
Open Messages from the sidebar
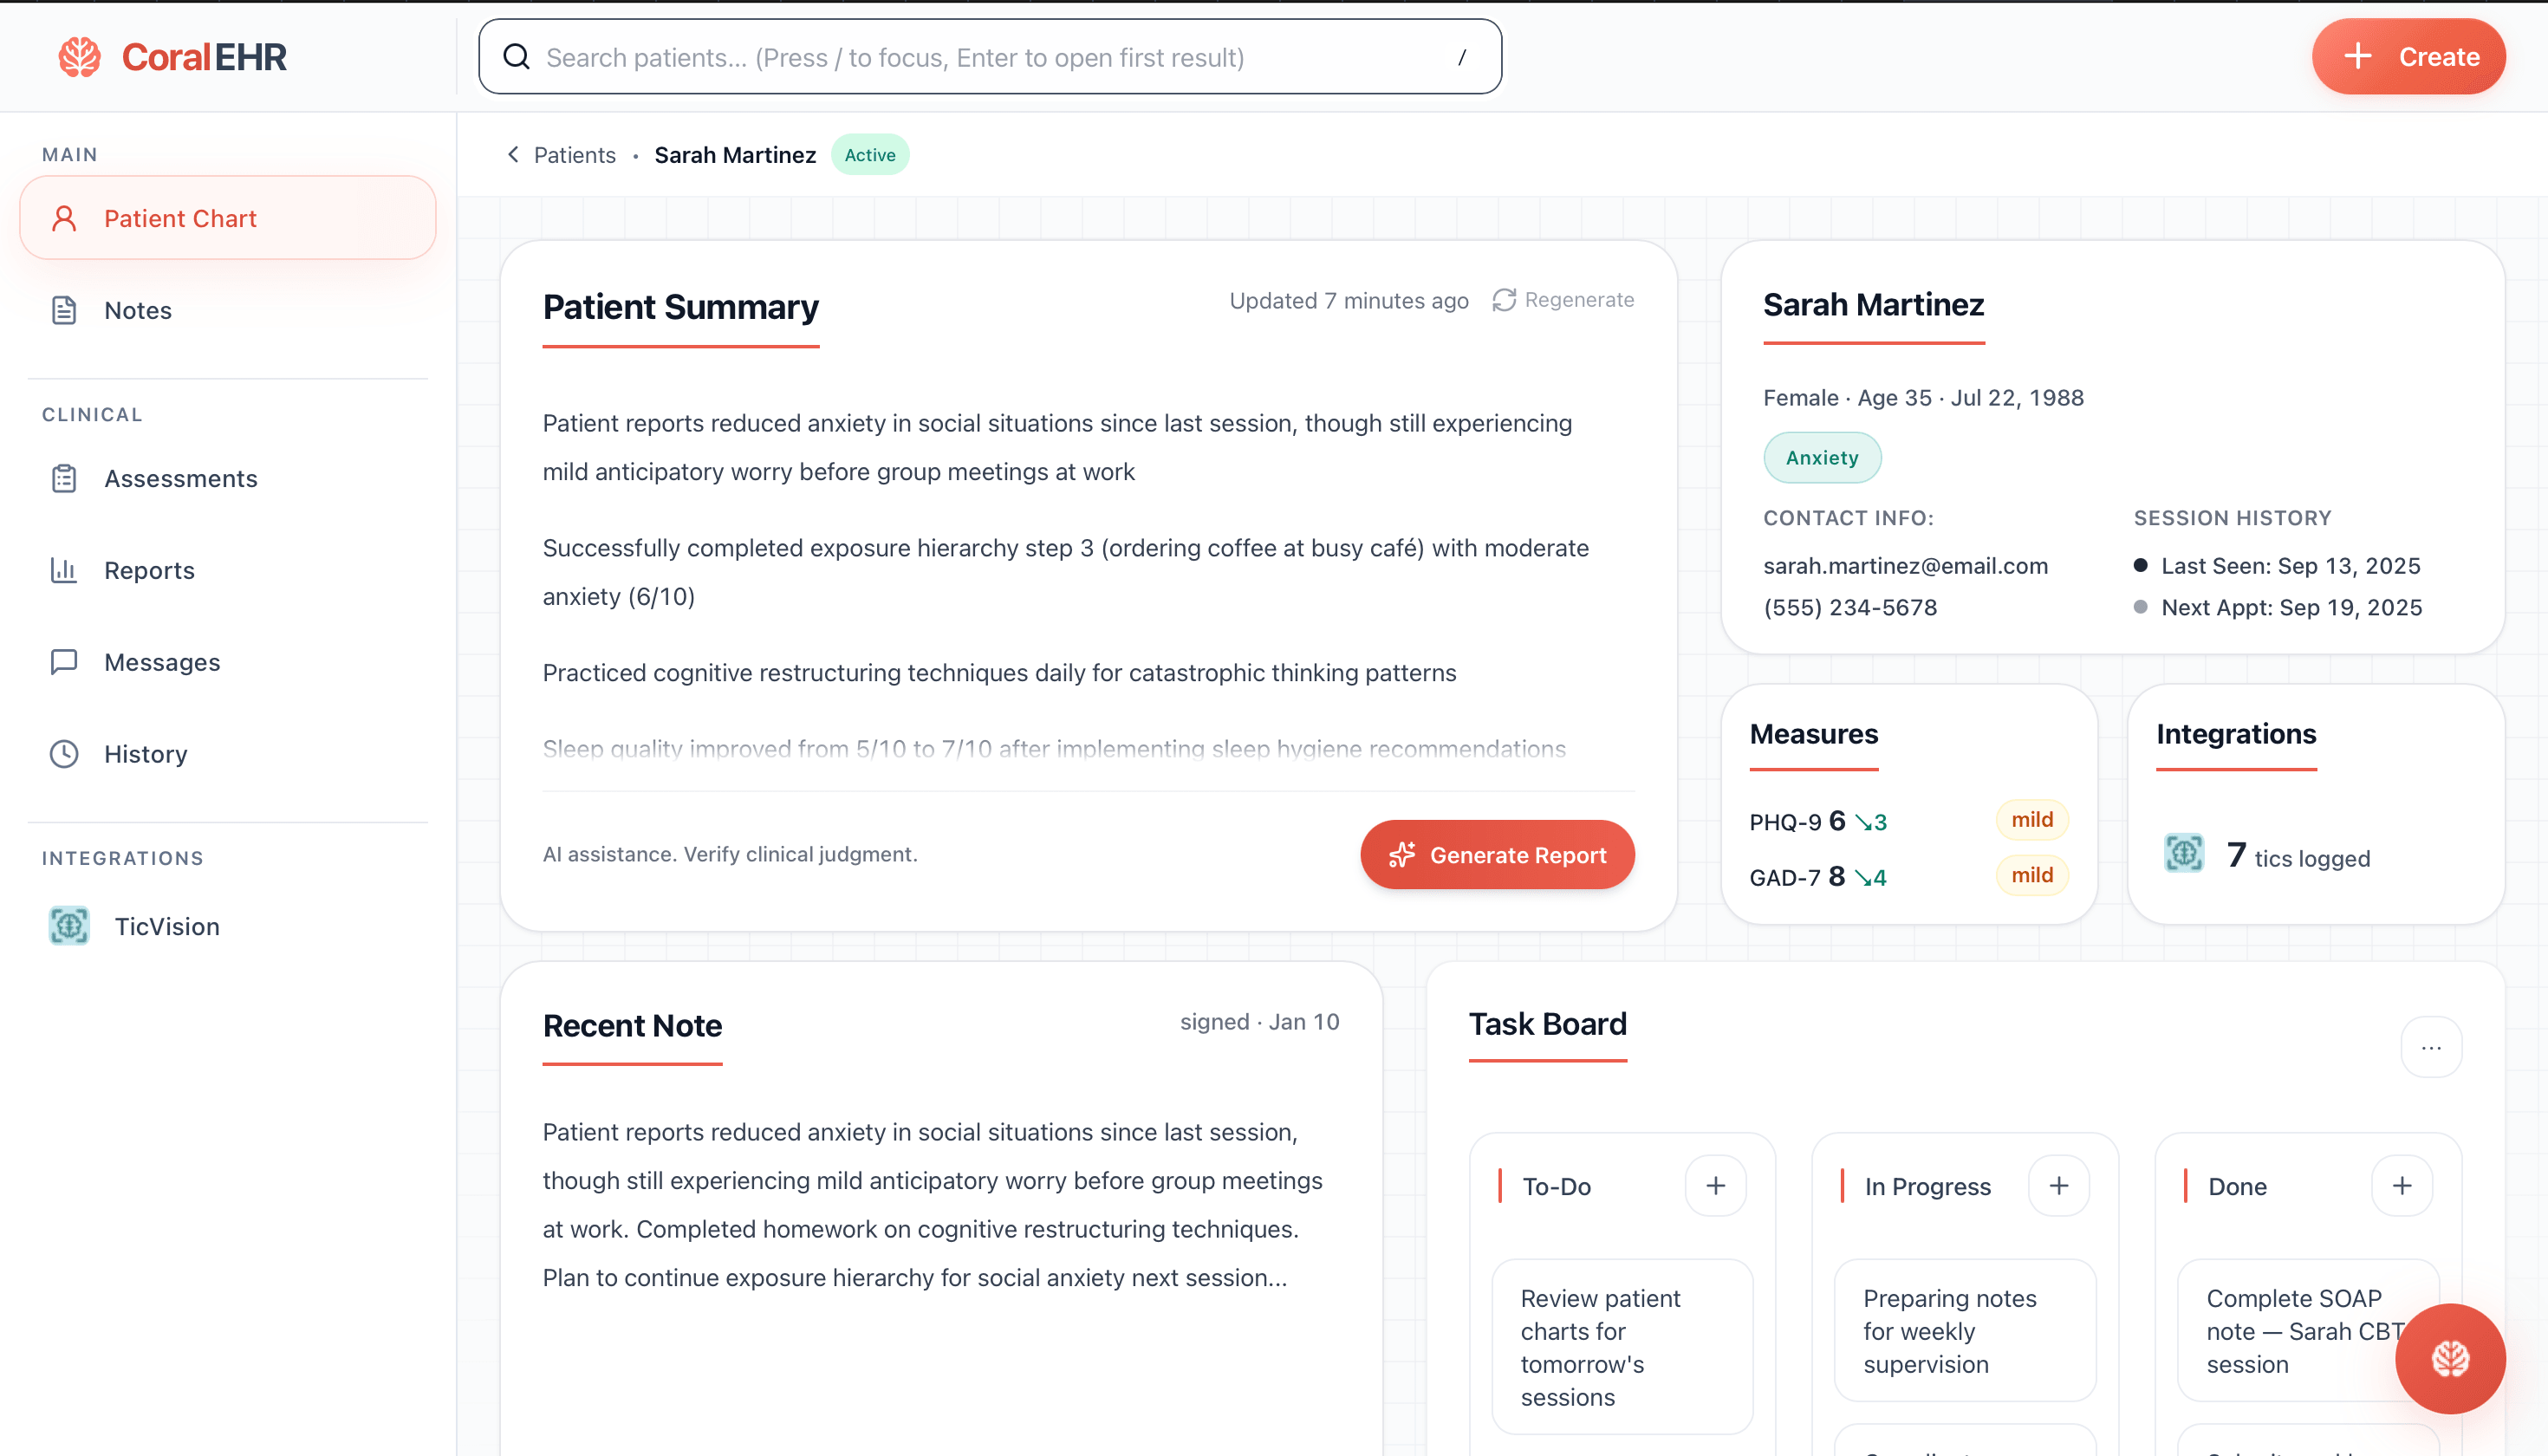[162, 662]
